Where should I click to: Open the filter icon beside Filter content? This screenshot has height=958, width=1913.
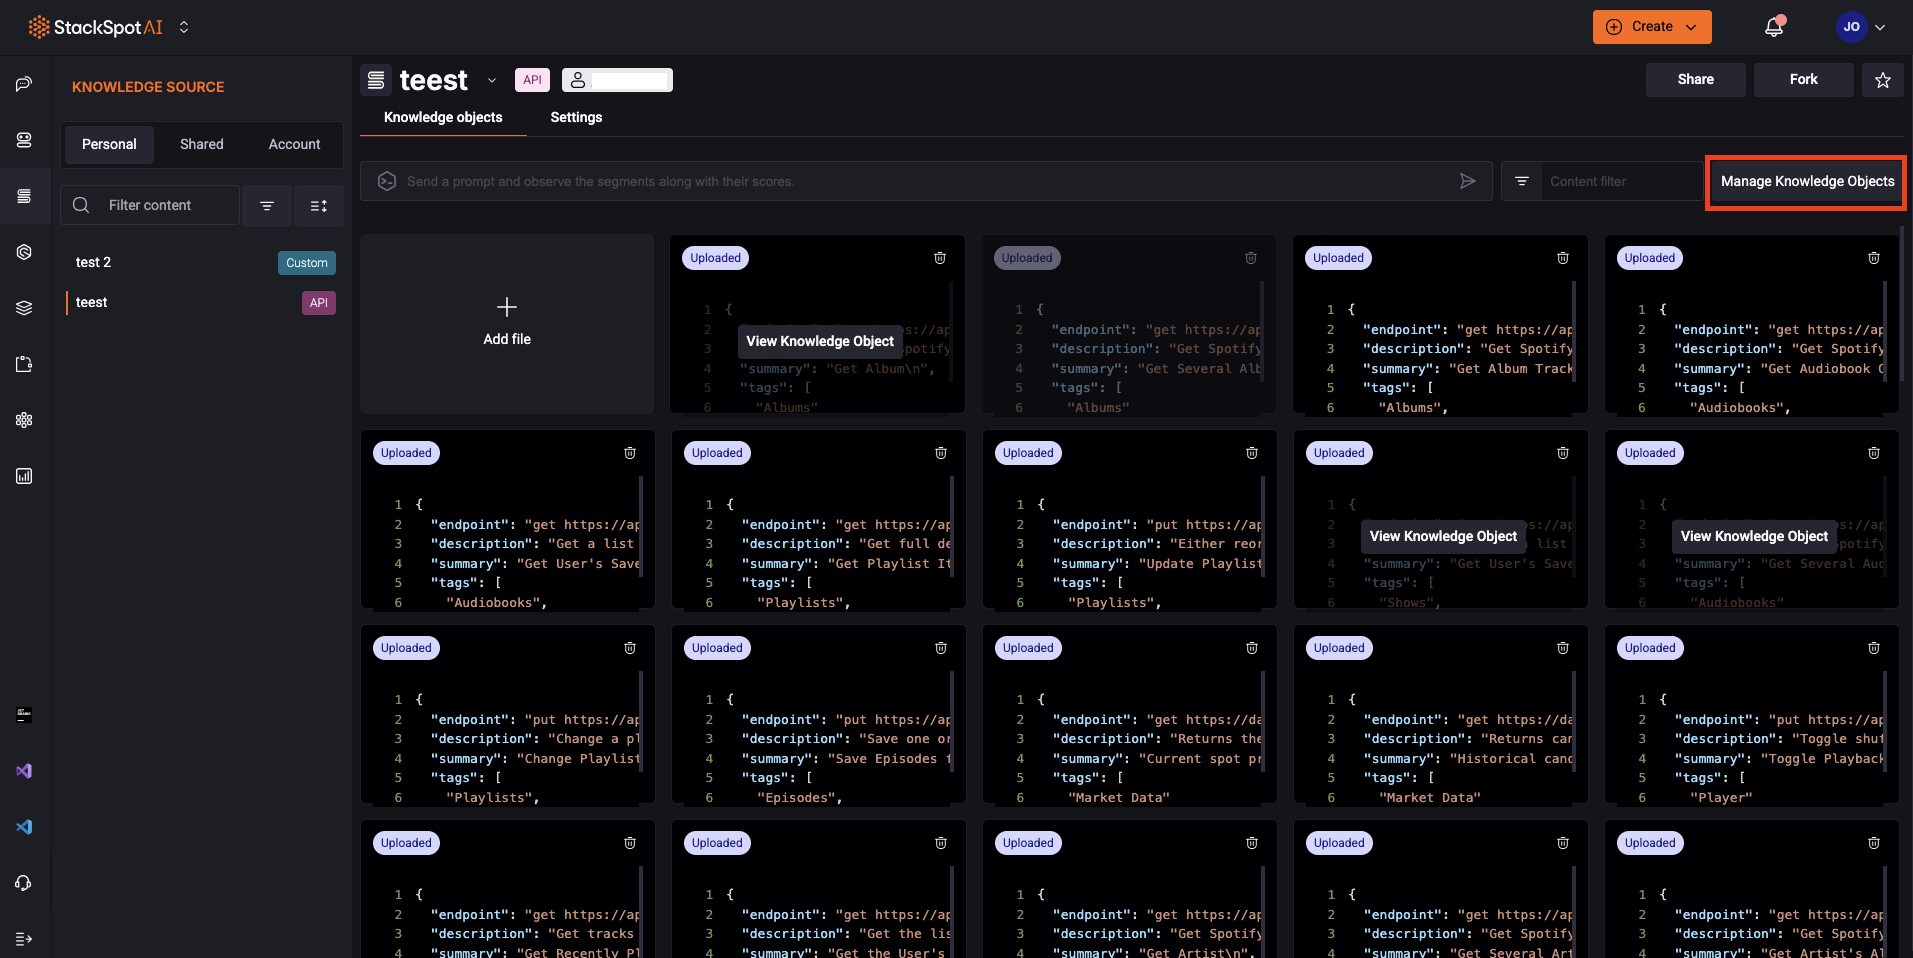[266, 205]
